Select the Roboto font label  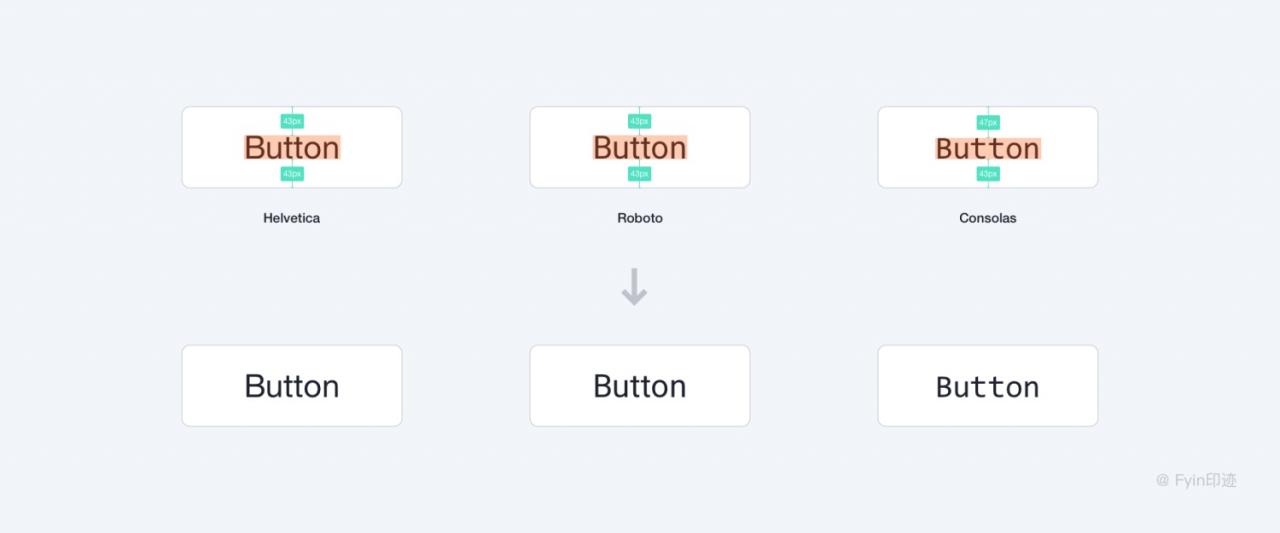(x=639, y=218)
